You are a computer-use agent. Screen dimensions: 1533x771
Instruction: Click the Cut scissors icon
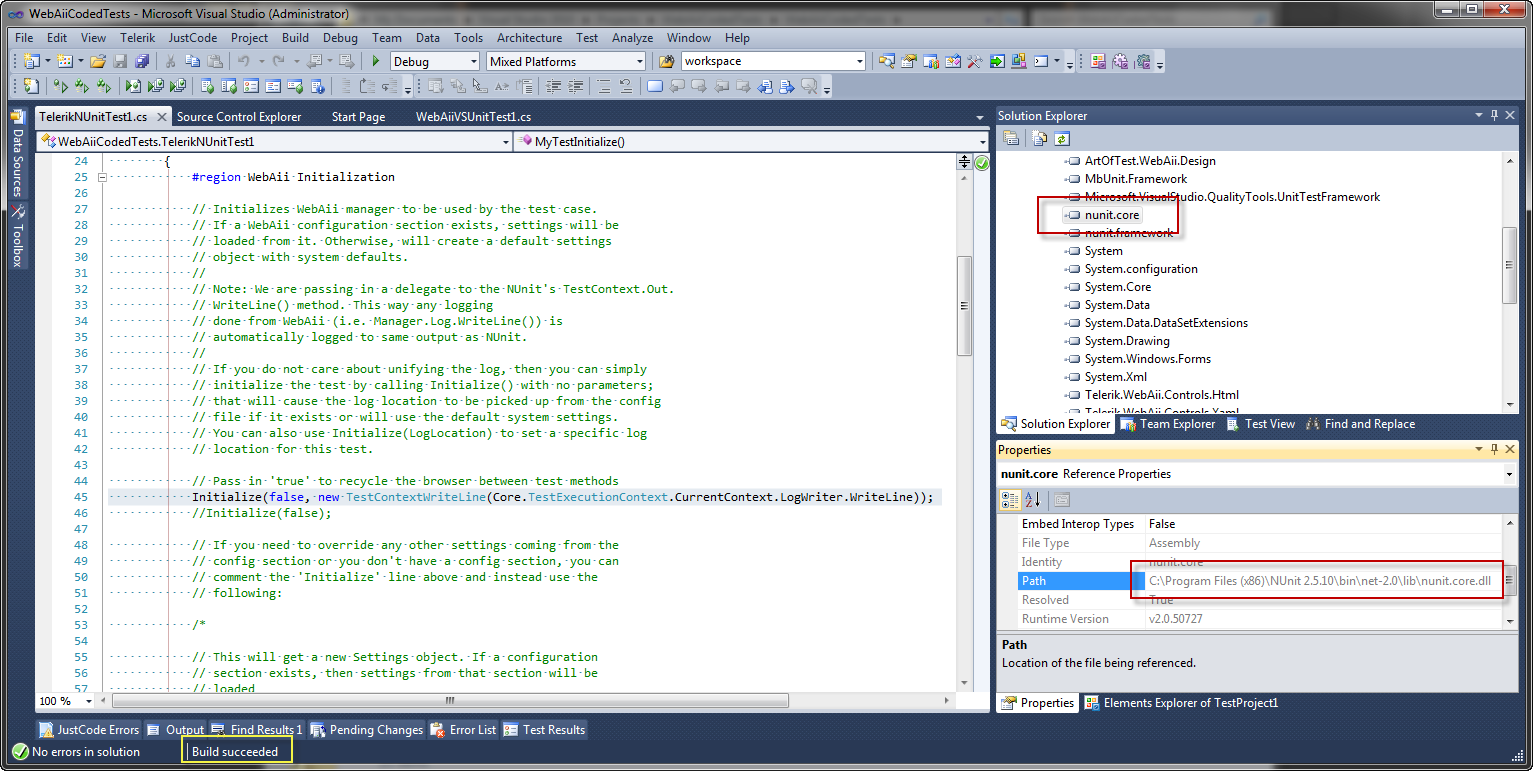tap(170, 61)
